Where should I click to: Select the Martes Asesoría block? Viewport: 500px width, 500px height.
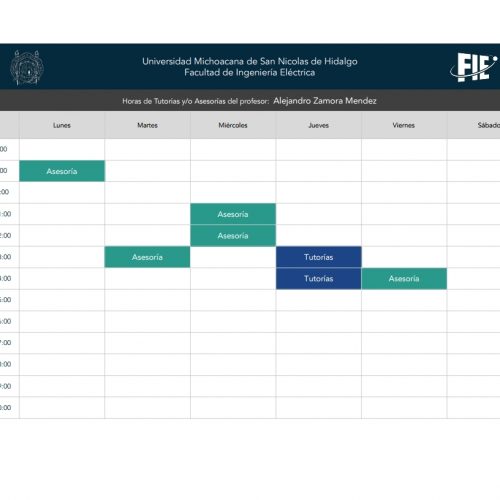[x=147, y=257]
